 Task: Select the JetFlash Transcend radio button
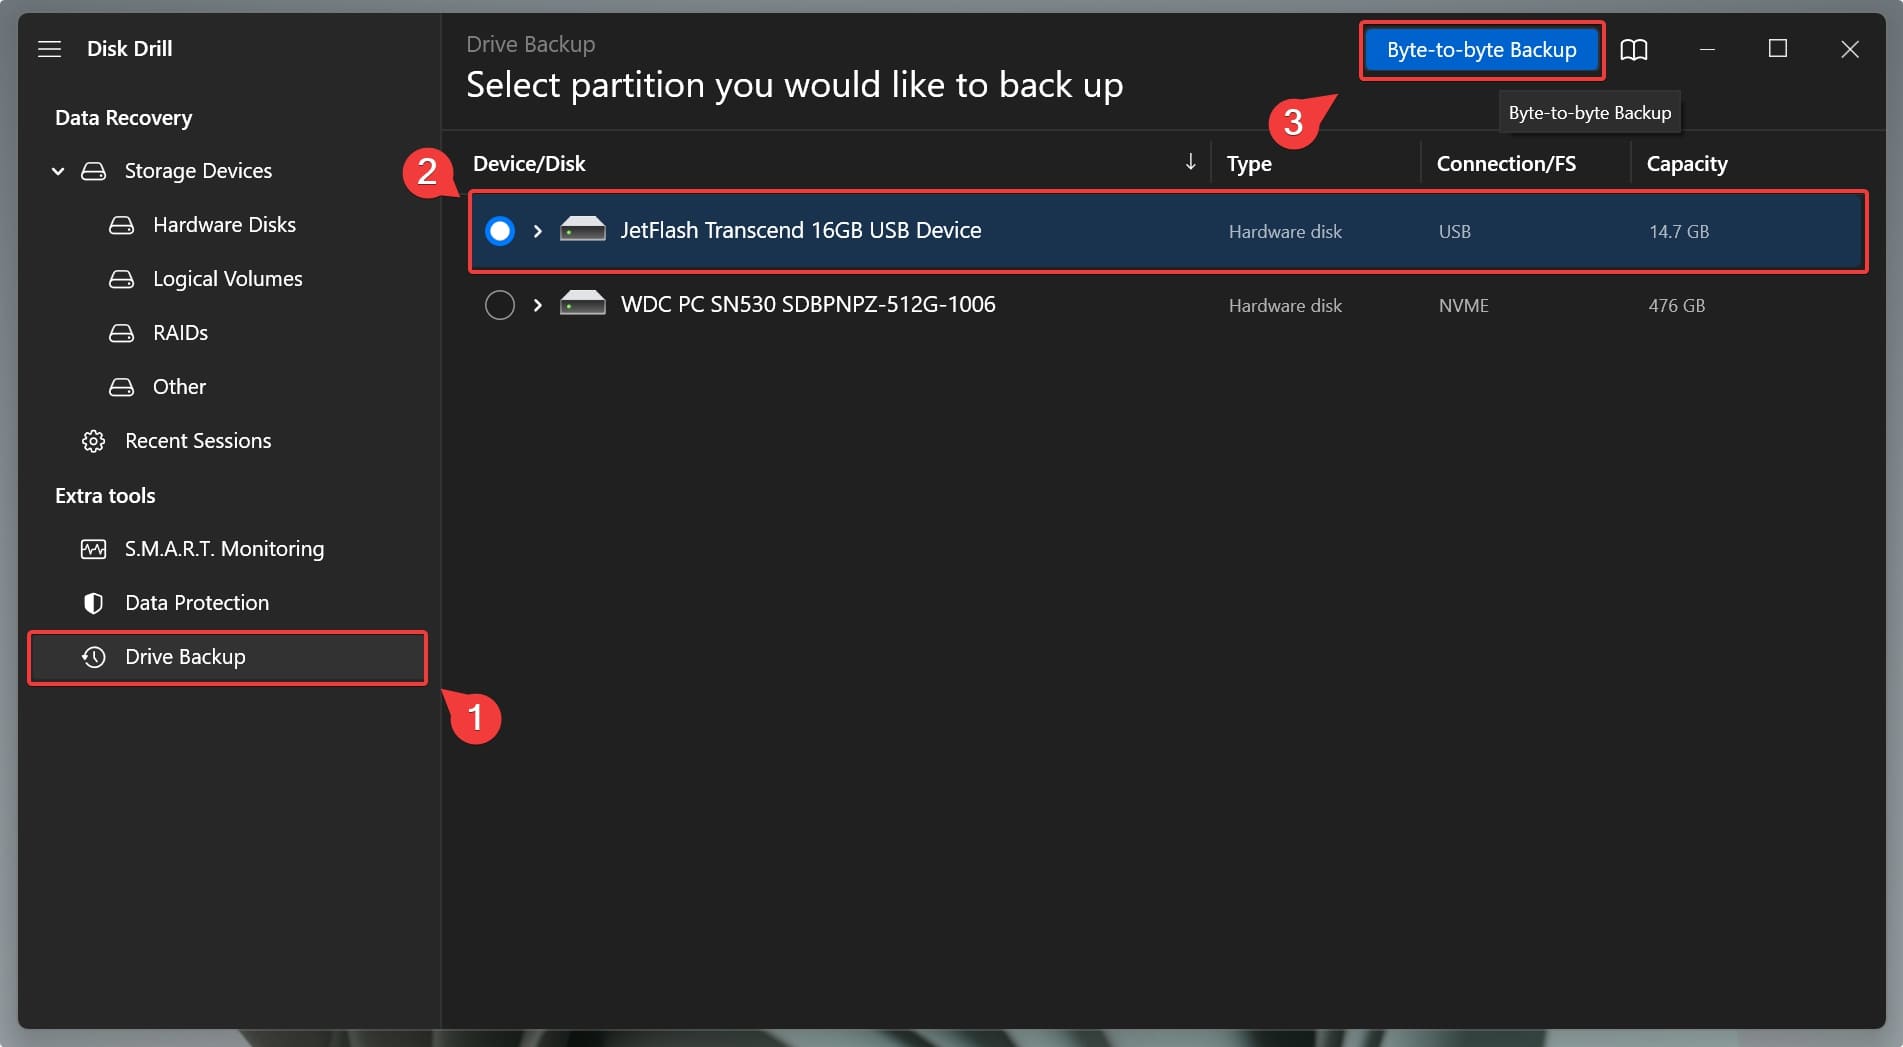click(500, 231)
